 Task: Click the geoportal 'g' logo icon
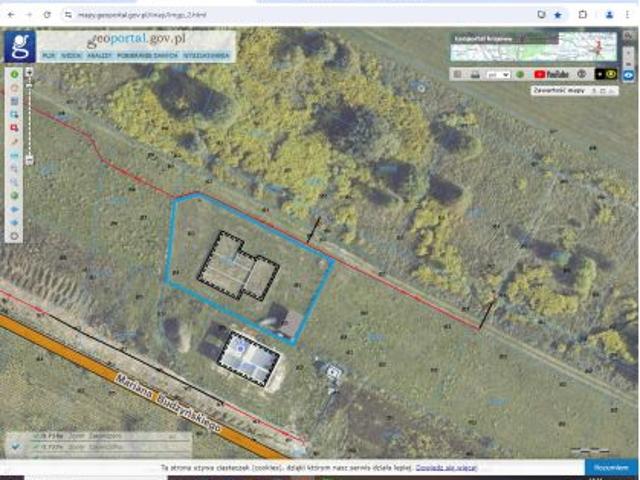tap(19, 46)
